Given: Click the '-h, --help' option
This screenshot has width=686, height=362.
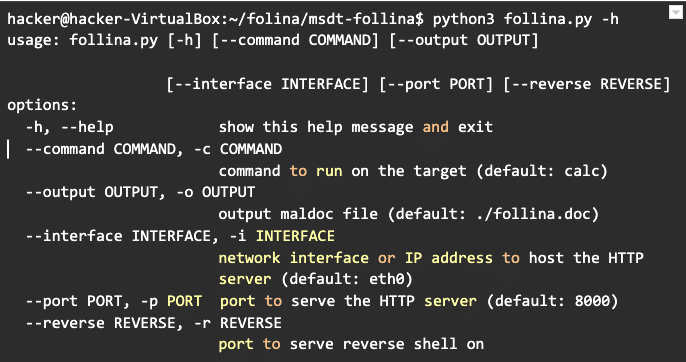Looking at the screenshot, I should [x=70, y=127].
